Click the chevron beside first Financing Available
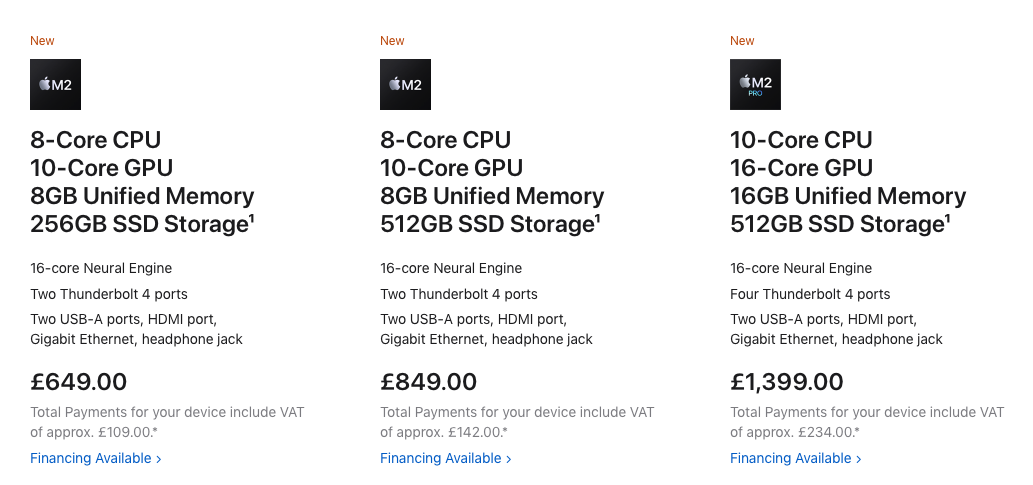 [158, 459]
